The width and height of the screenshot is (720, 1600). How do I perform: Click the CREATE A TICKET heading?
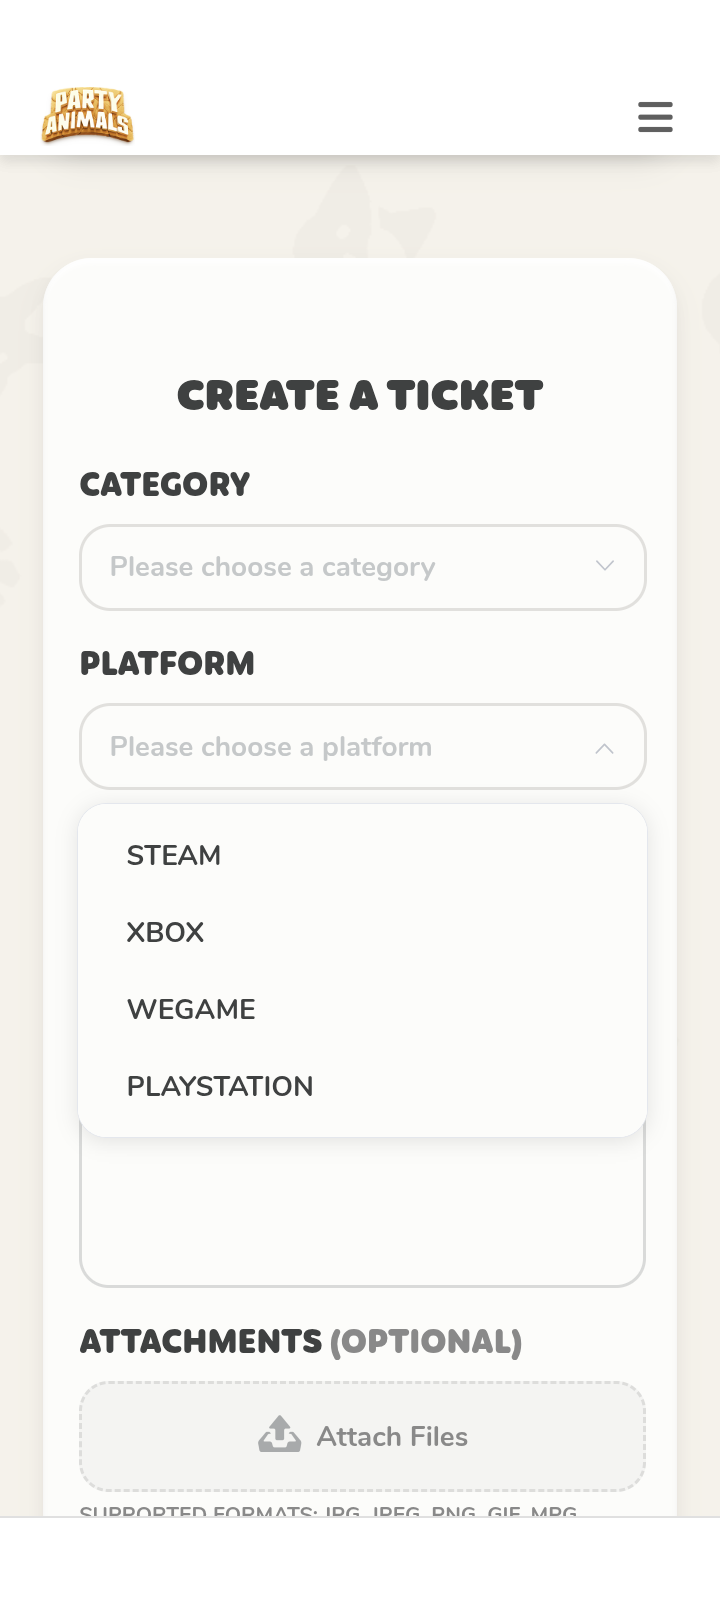tap(360, 396)
